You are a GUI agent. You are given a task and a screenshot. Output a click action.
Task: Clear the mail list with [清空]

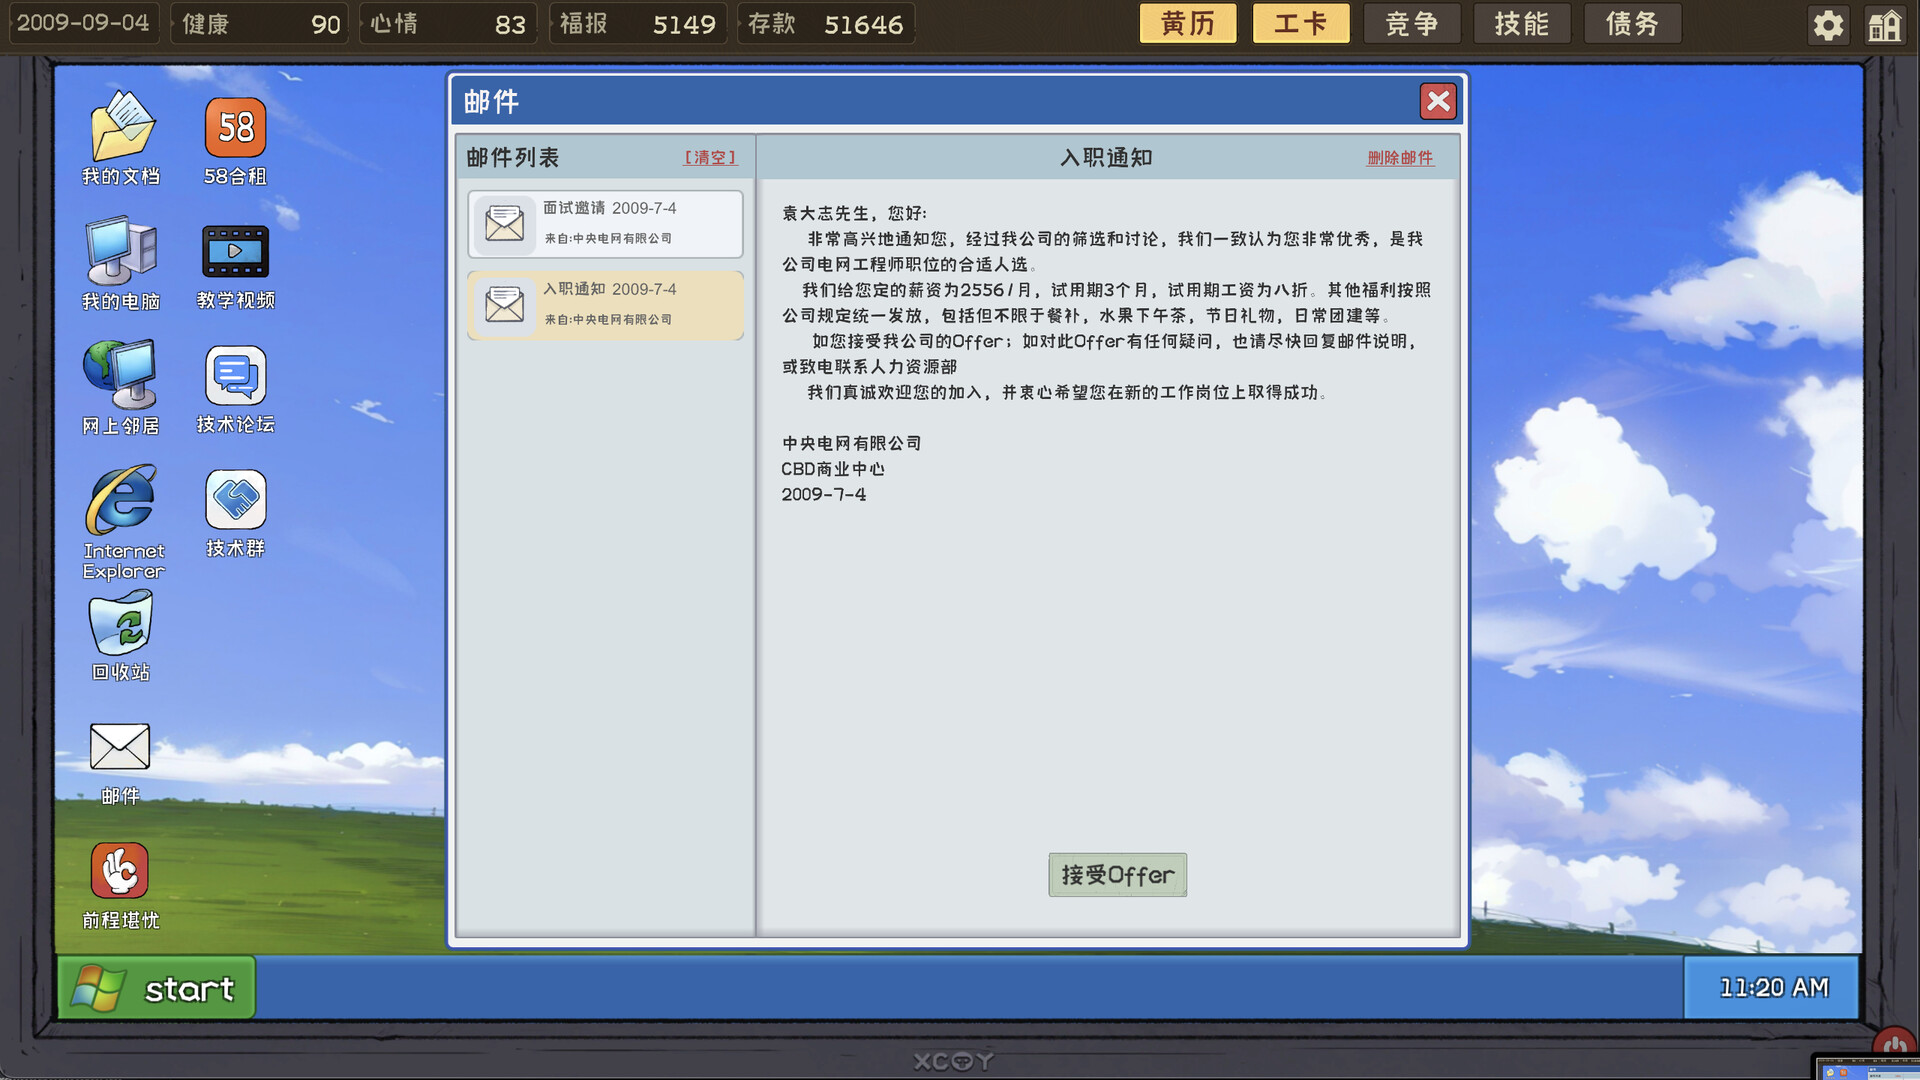(x=710, y=157)
